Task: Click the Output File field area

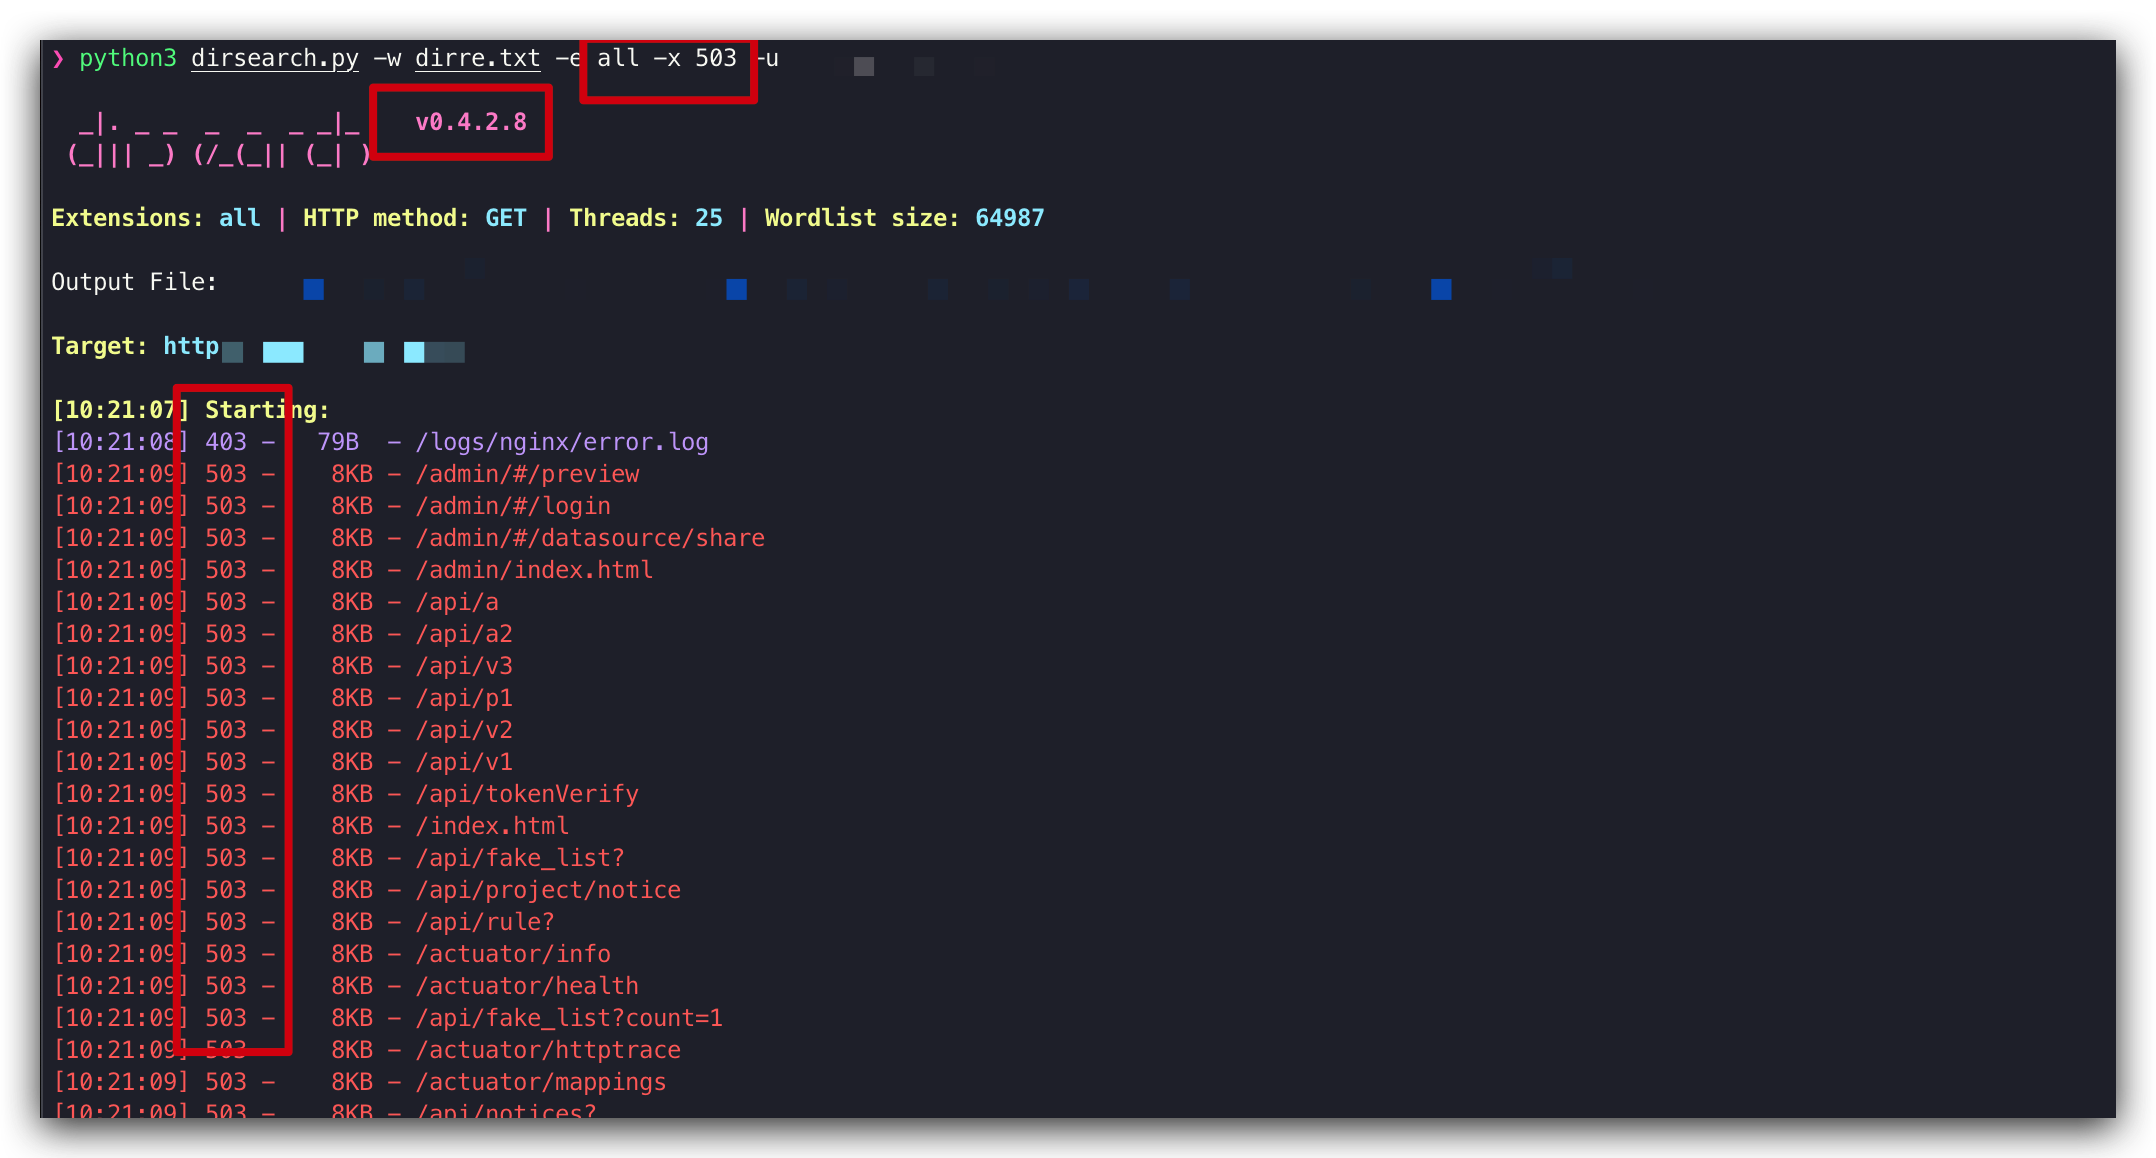Action: (134, 281)
